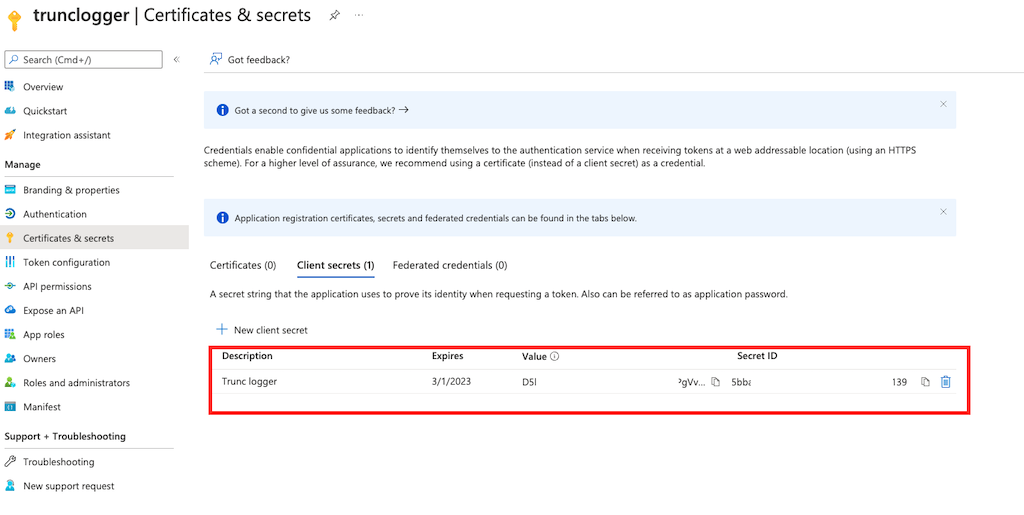The width and height of the screenshot is (1024, 515).
Task: Open App roles page
Action: coord(44,335)
